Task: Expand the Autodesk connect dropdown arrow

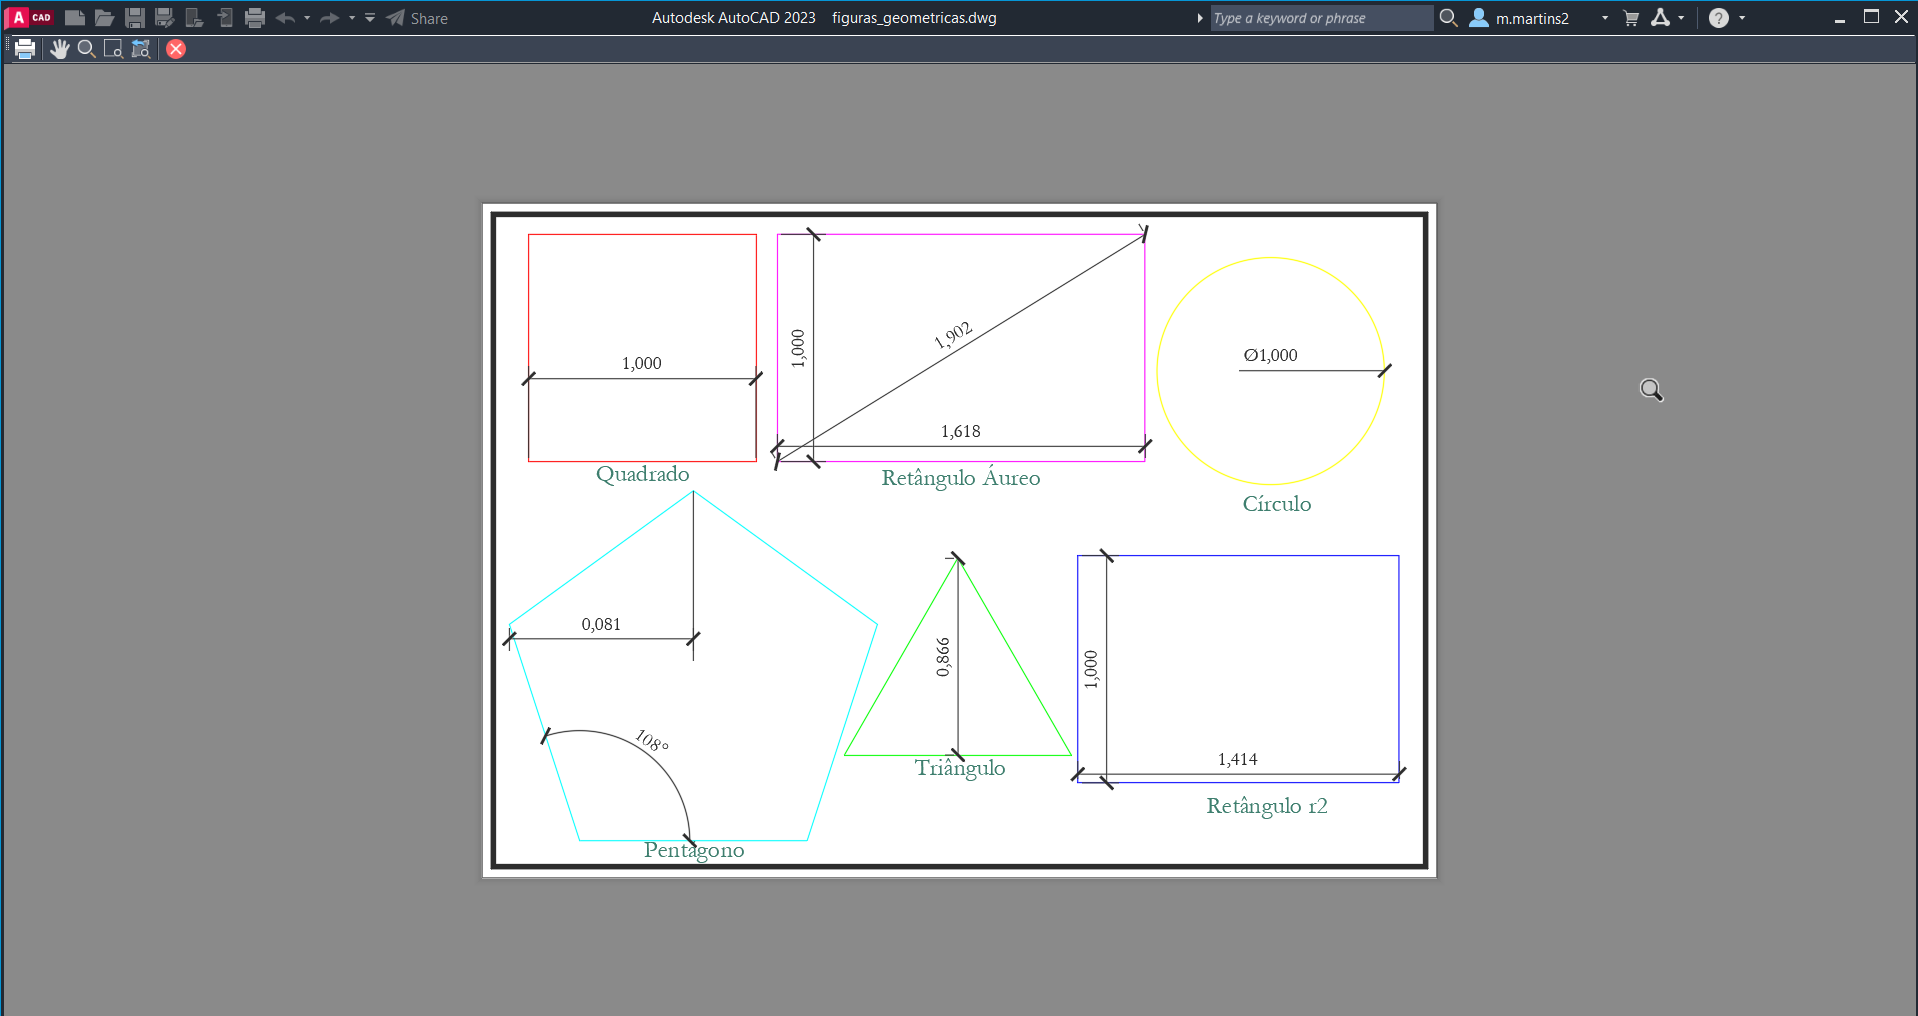Action: click(1681, 18)
